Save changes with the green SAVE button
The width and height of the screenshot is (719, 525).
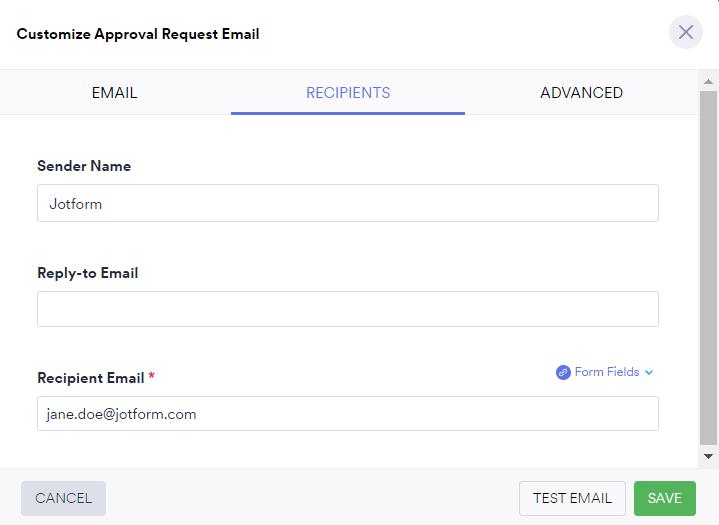coord(664,498)
